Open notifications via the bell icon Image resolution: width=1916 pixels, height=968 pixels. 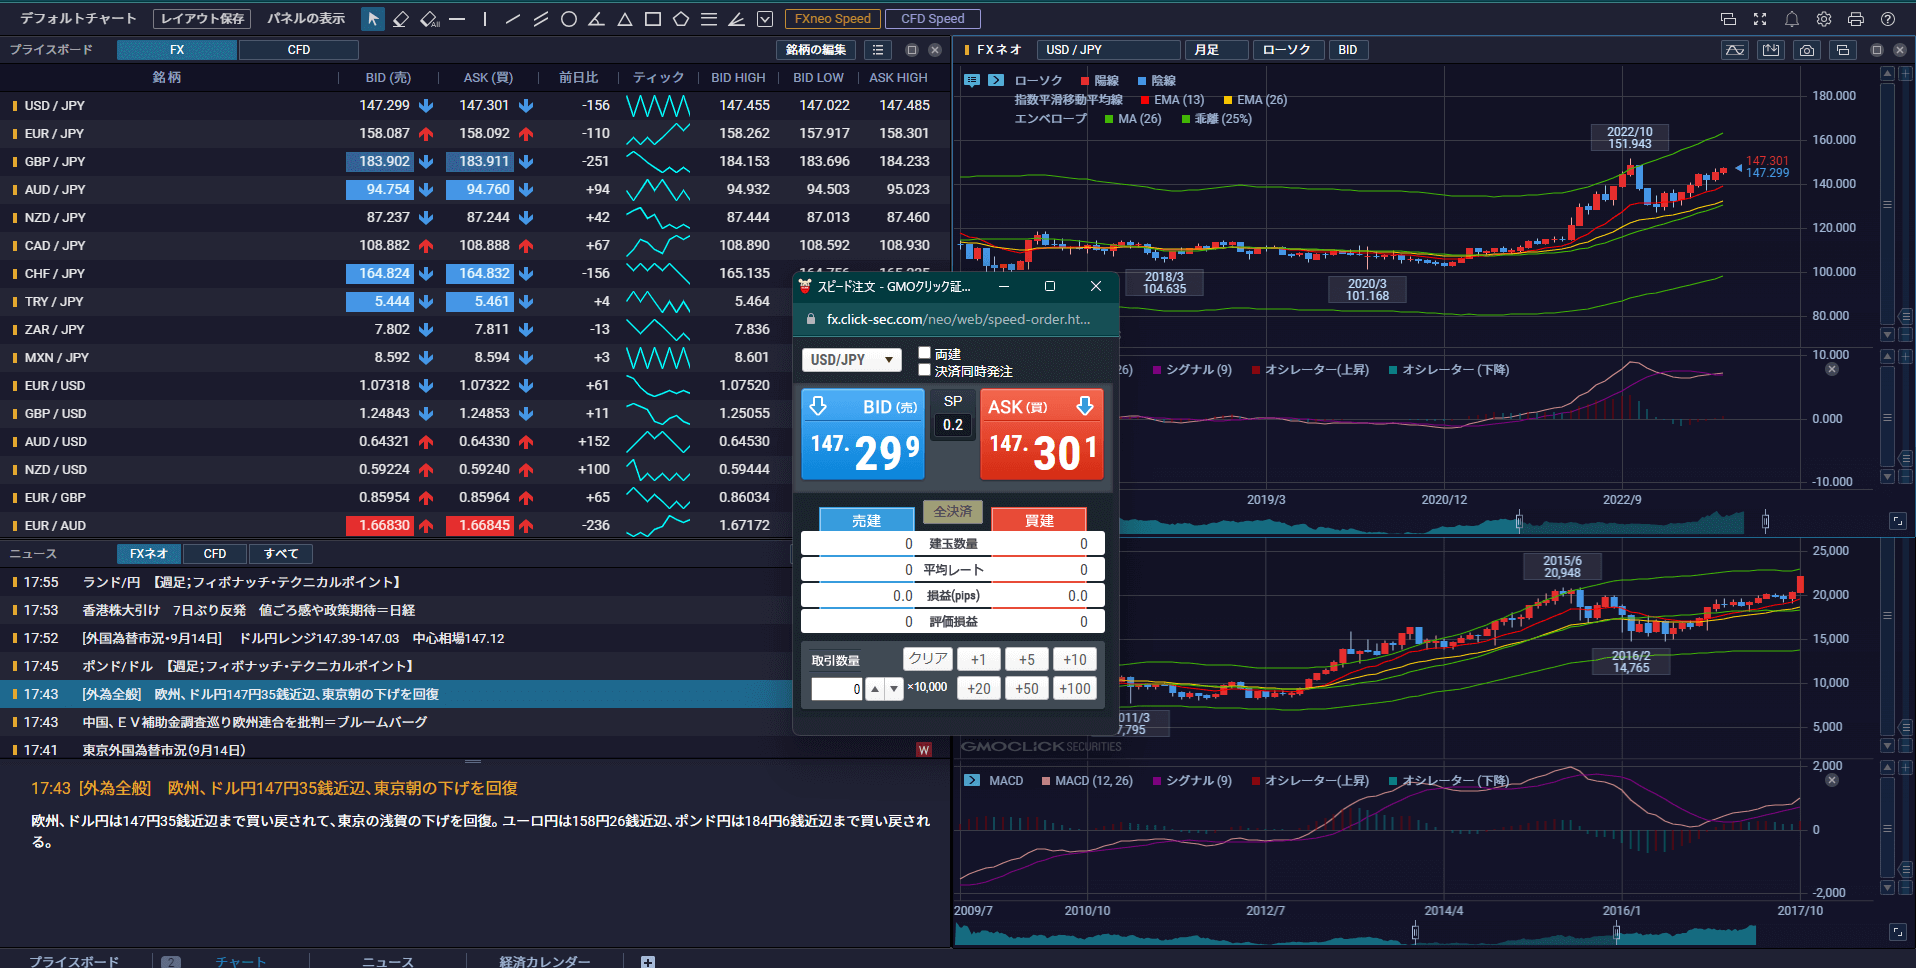coord(1791,18)
